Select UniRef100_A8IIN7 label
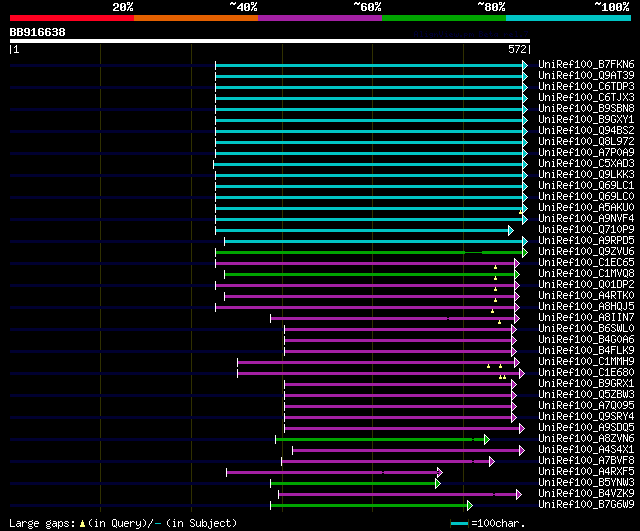Image resolution: width=640 pixels, height=531 pixels. [586, 318]
